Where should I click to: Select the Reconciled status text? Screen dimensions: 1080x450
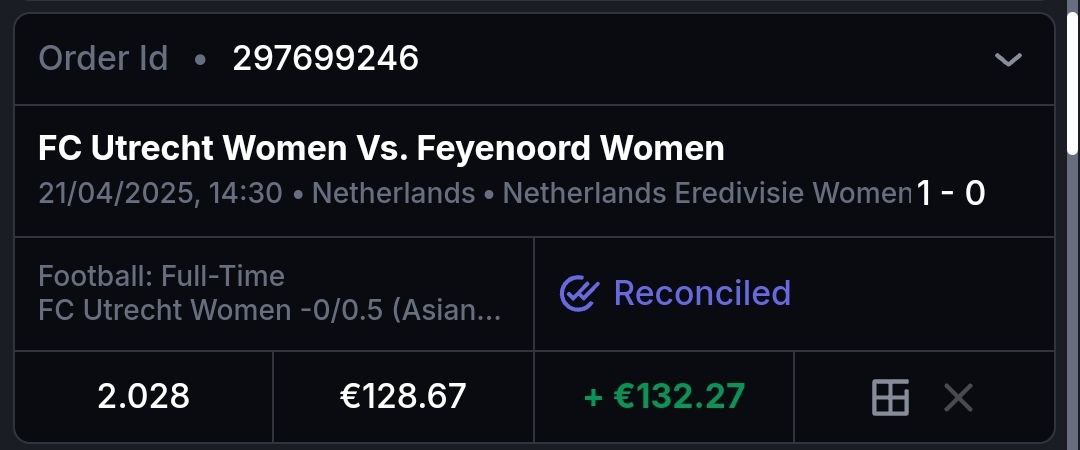coord(702,294)
